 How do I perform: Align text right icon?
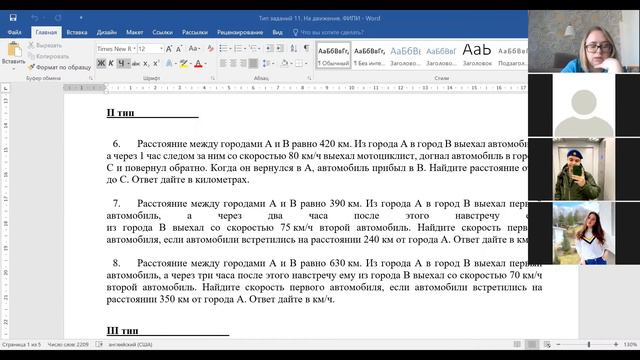[243, 63]
